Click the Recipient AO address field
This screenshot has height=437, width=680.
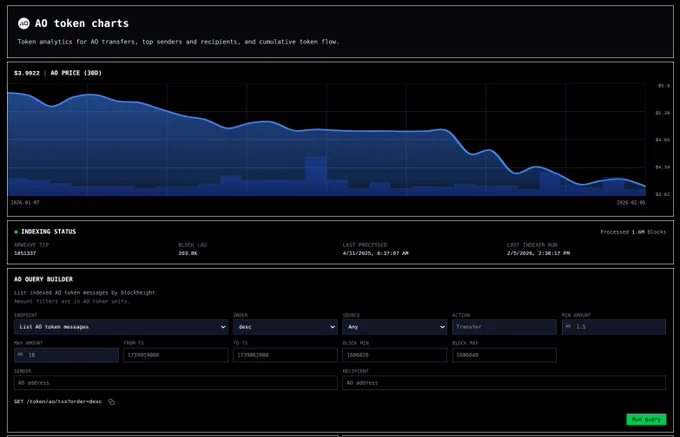[x=504, y=383]
